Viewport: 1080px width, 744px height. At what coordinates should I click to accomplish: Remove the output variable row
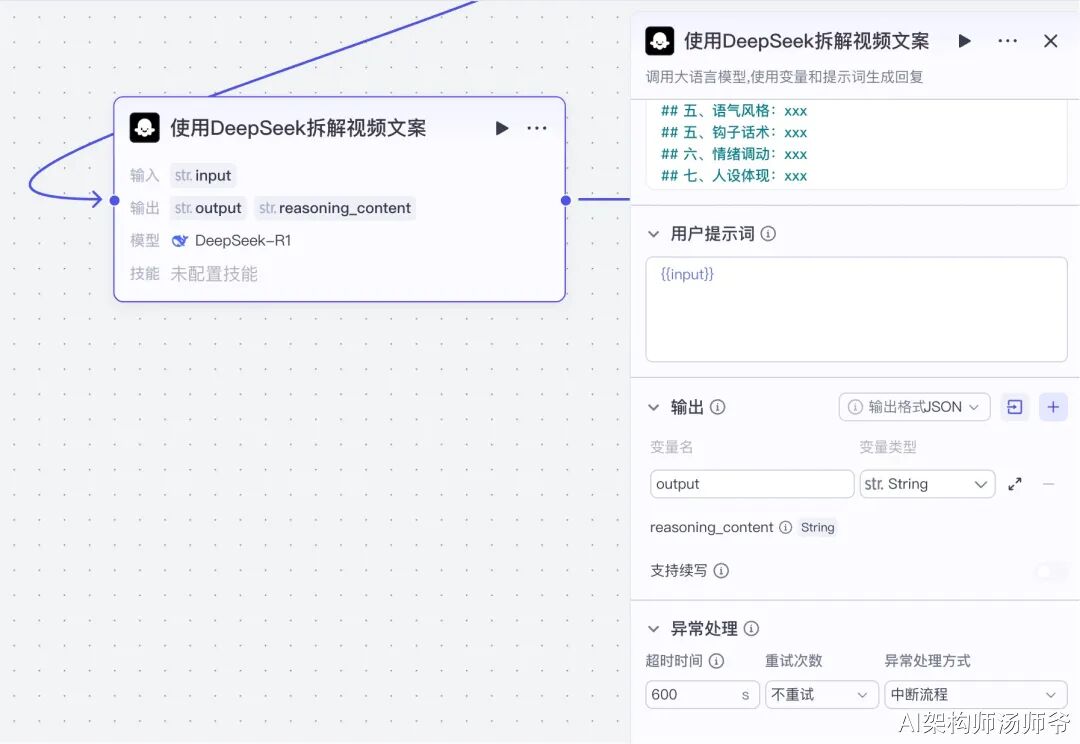click(1048, 484)
